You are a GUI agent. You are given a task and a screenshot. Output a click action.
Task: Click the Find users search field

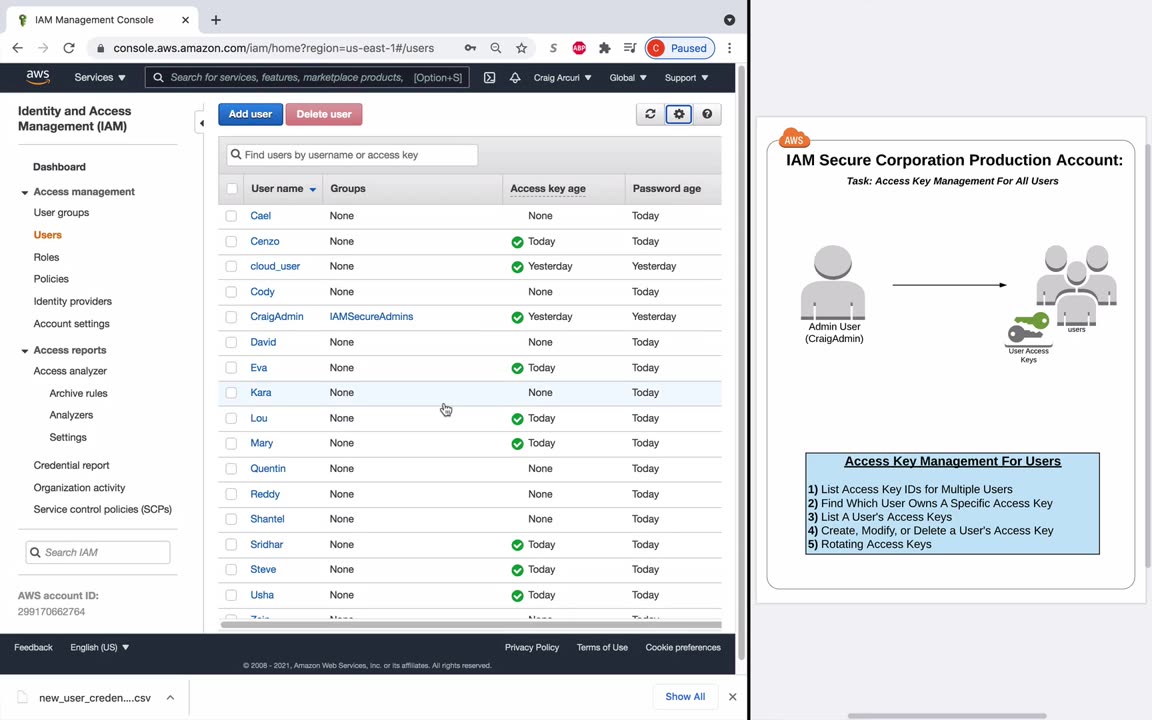pos(352,155)
